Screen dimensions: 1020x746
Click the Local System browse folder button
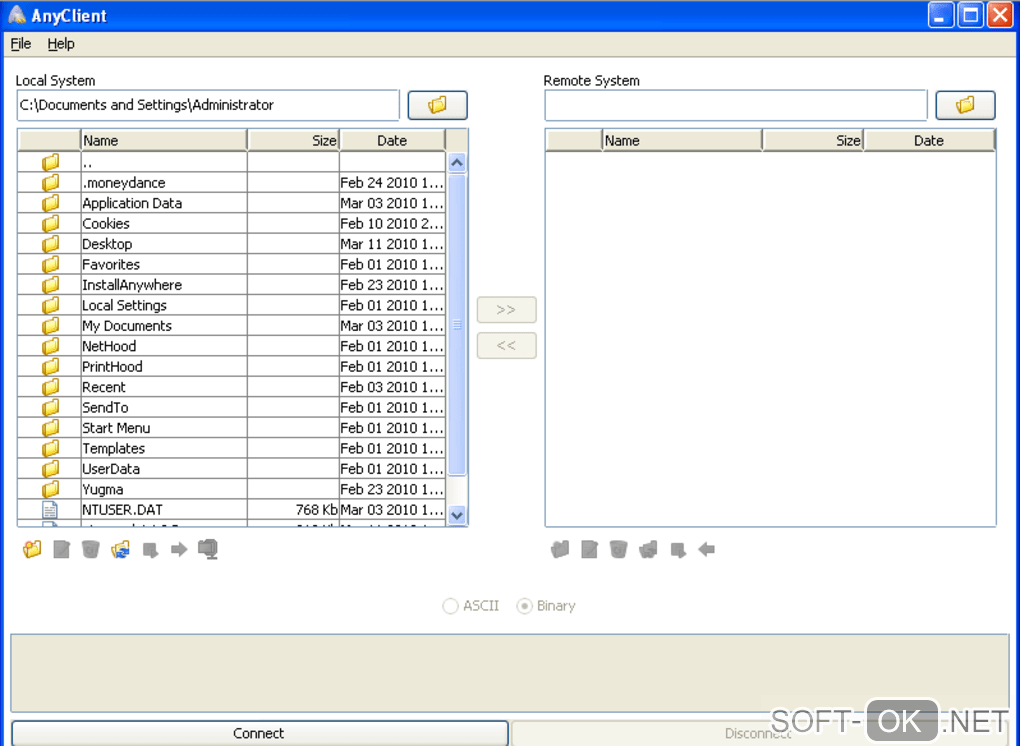(x=437, y=105)
